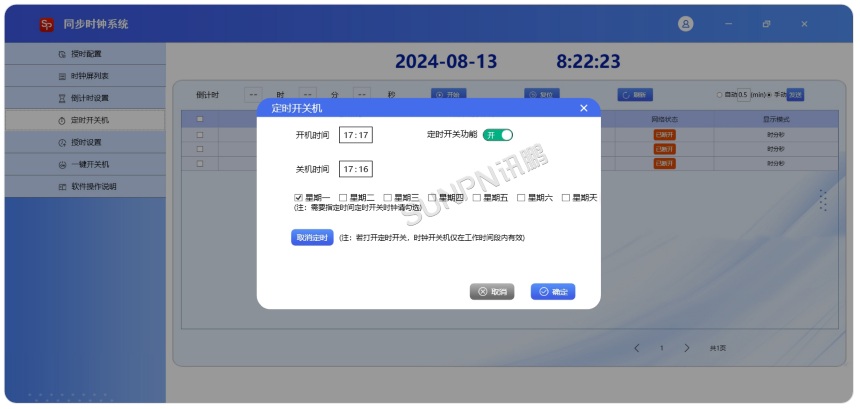Open the 授时配置 sidebar item
This screenshot has height=409, width=860.
point(85,54)
